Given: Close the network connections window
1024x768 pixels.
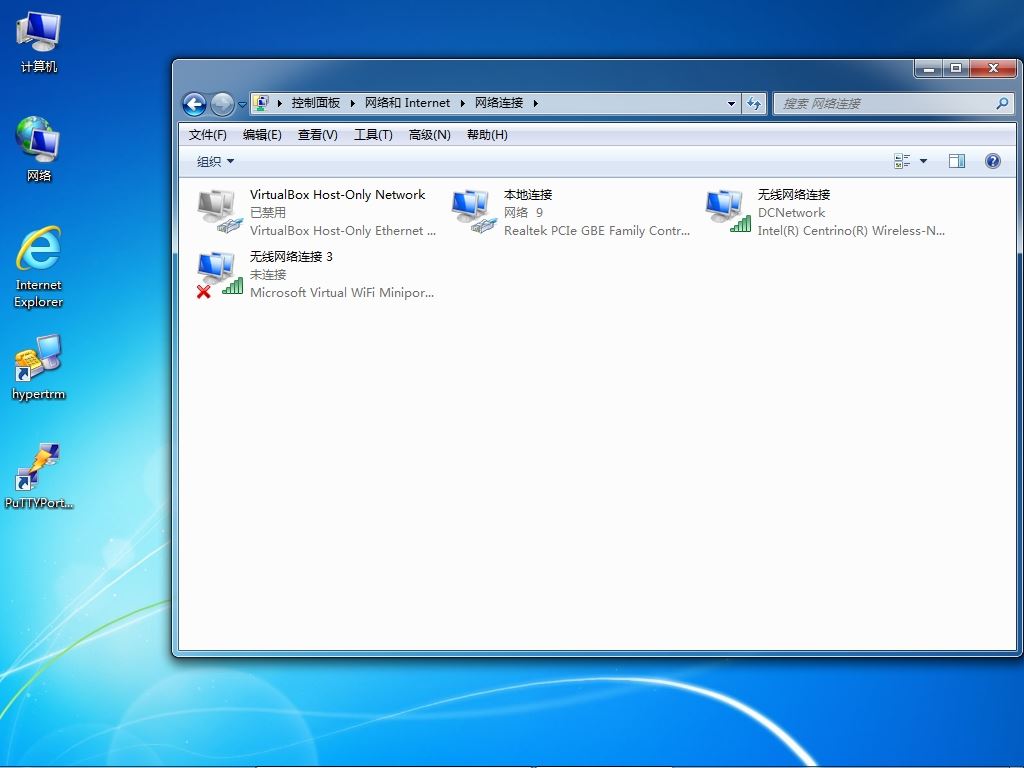Looking at the screenshot, I should pyautogui.click(x=993, y=68).
